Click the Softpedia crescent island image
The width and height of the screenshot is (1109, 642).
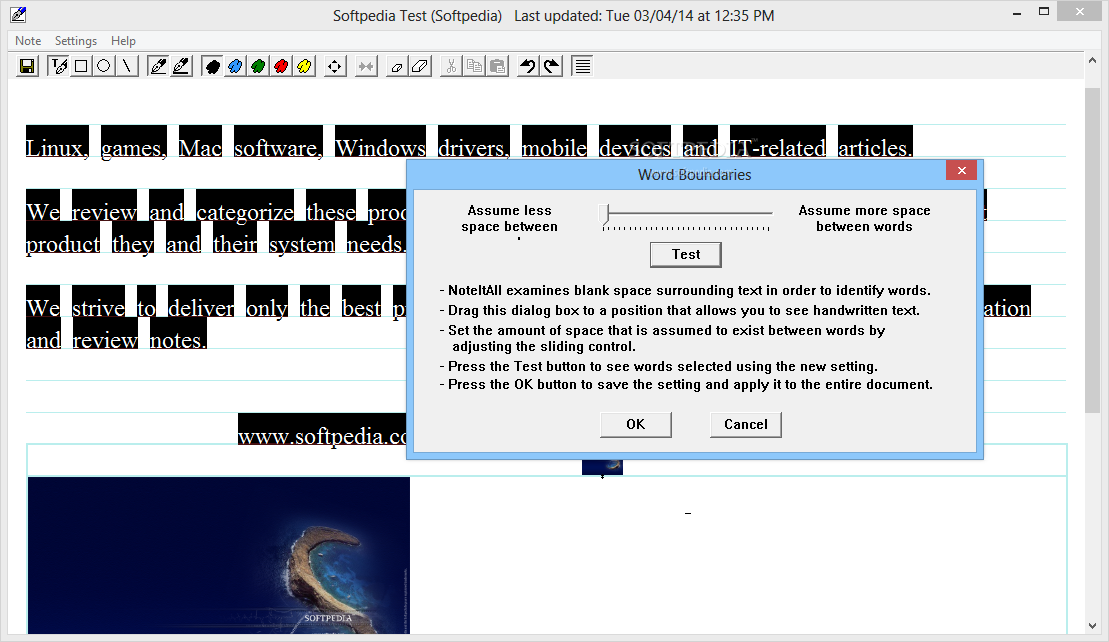tap(219, 555)
